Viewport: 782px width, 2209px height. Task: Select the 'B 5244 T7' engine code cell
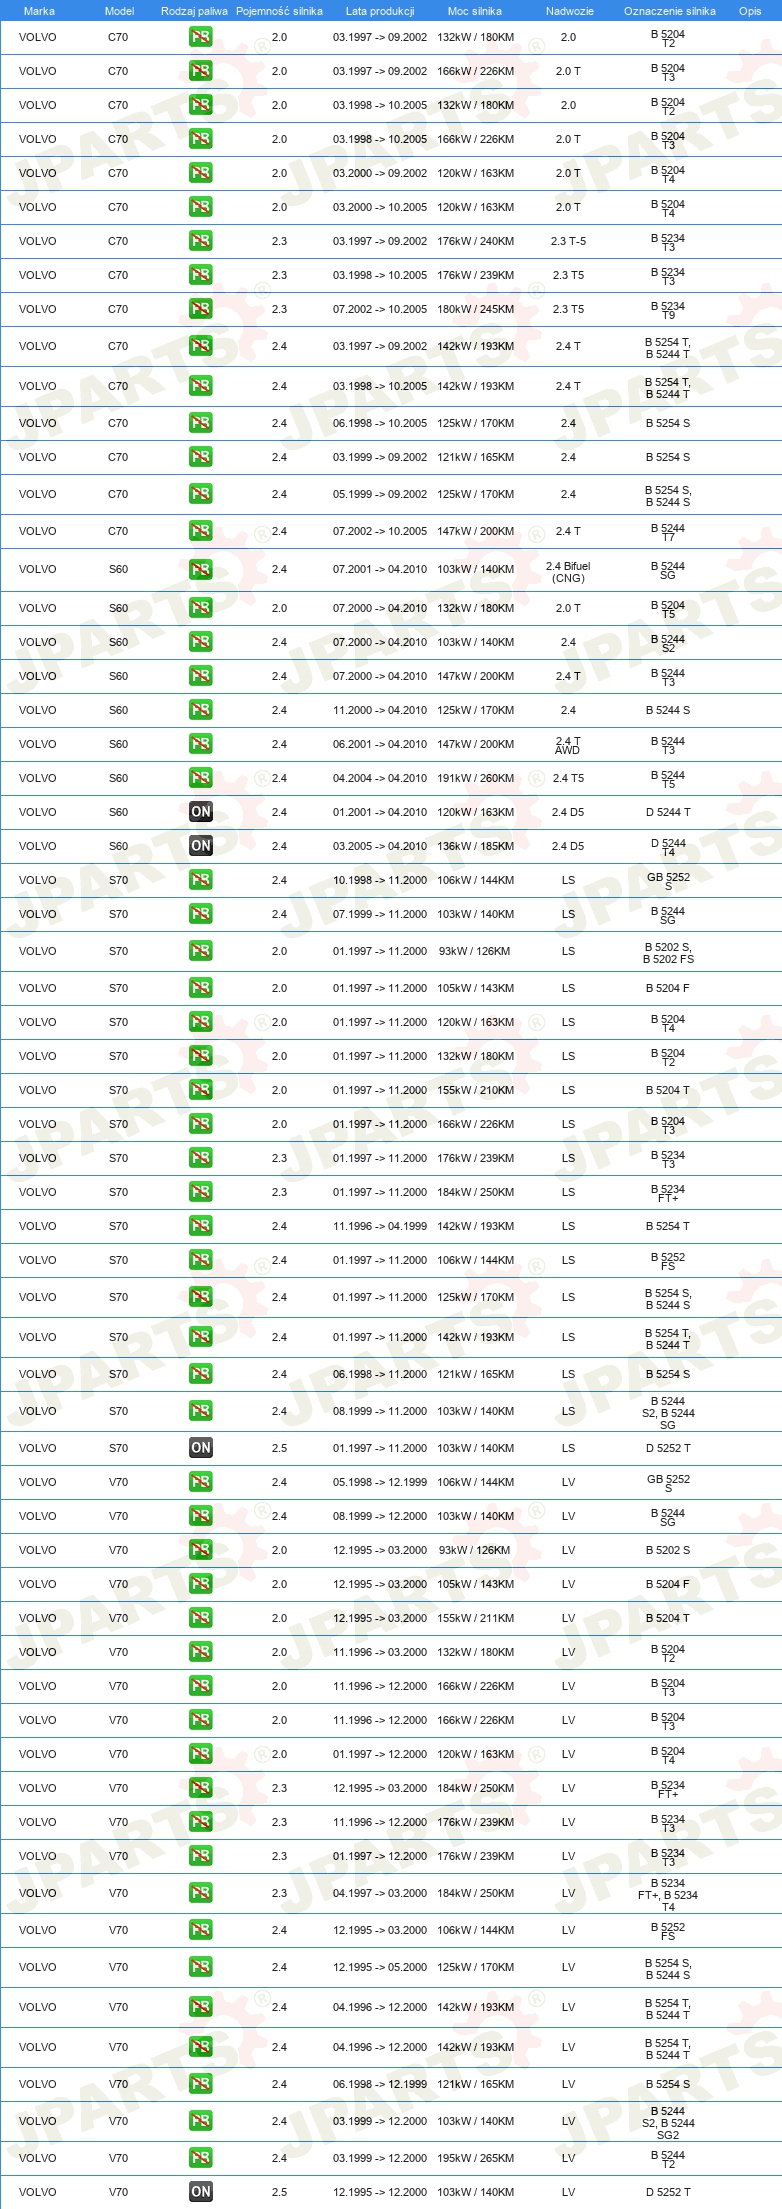click(x=668, y=533)
